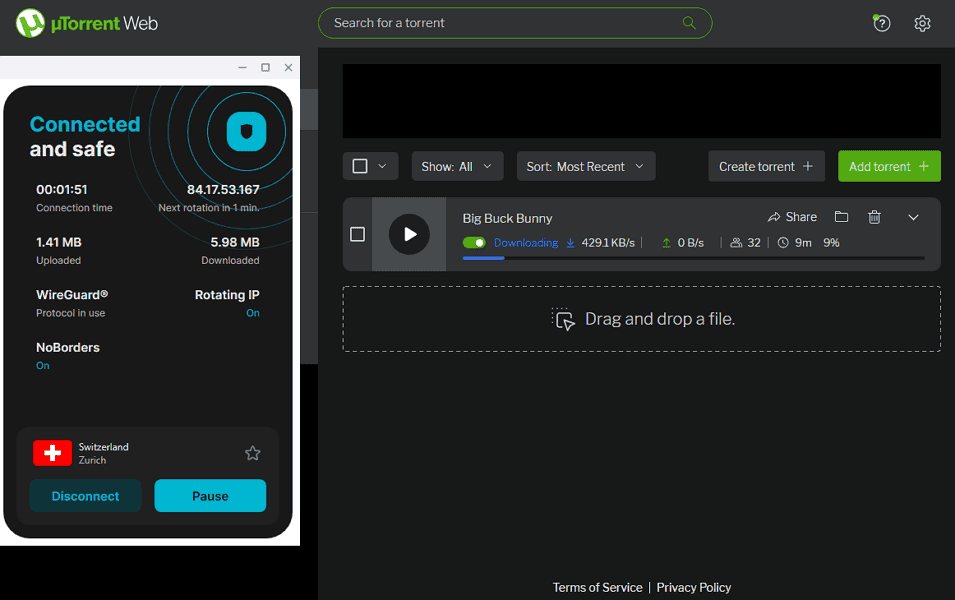Click the NoBorders On setting

68,356
